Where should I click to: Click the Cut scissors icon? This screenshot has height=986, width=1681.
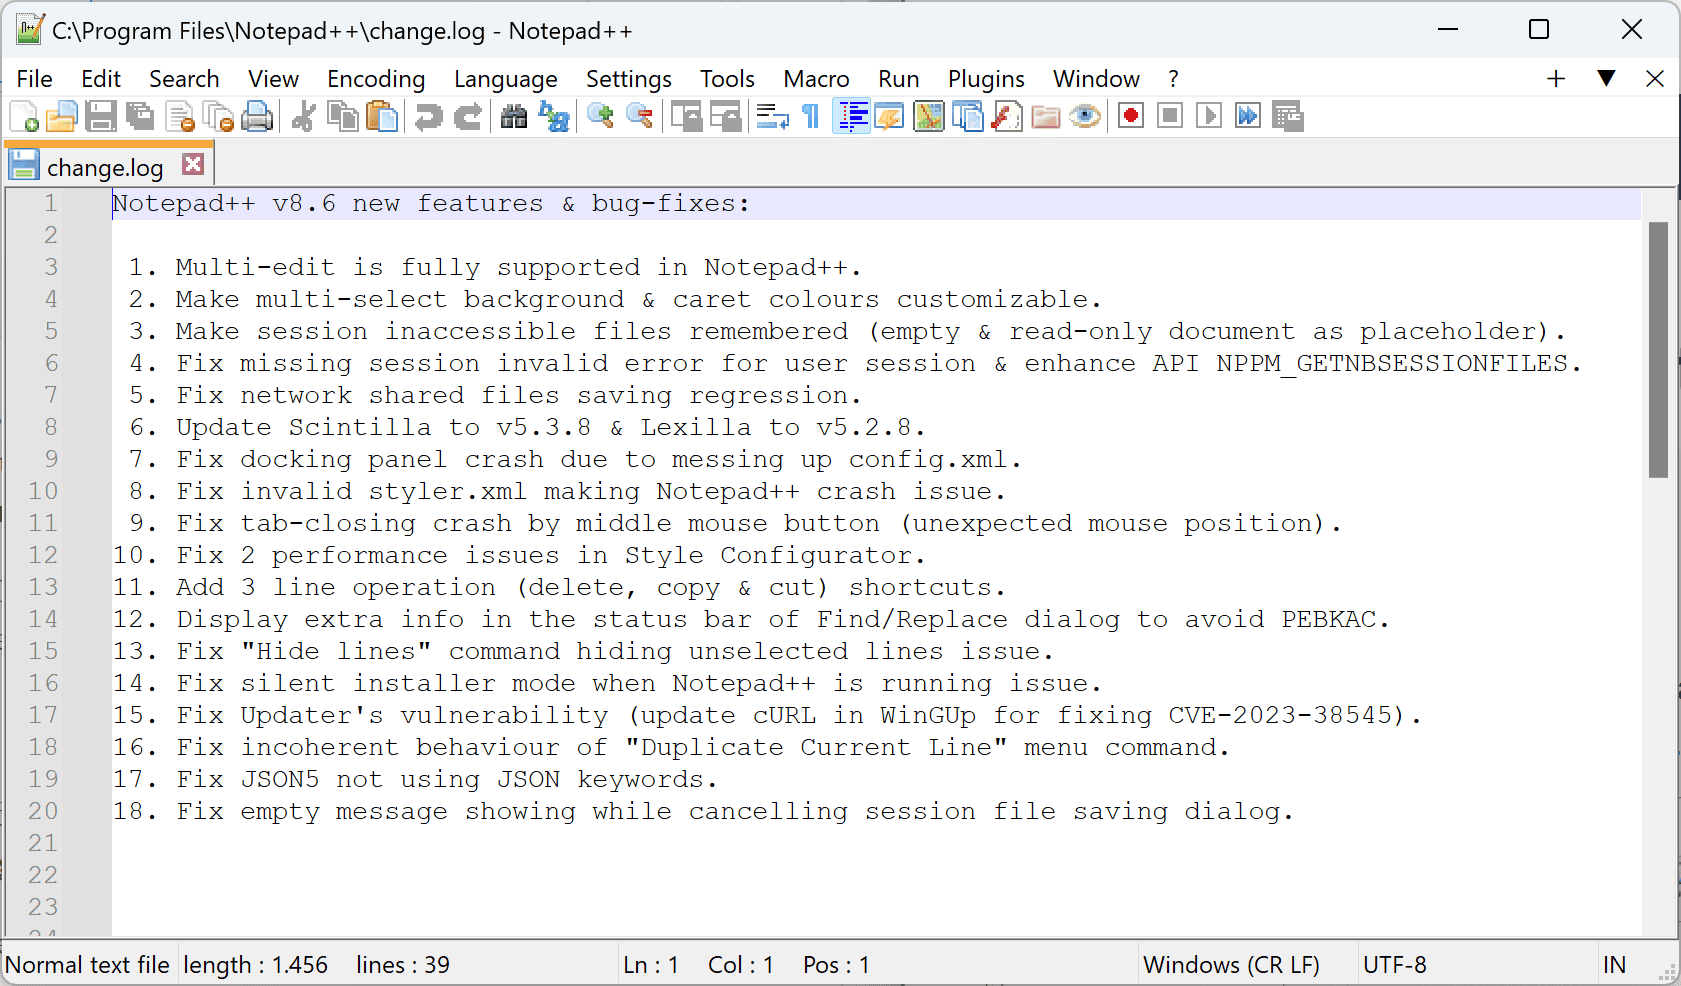(x=303, y=117)
